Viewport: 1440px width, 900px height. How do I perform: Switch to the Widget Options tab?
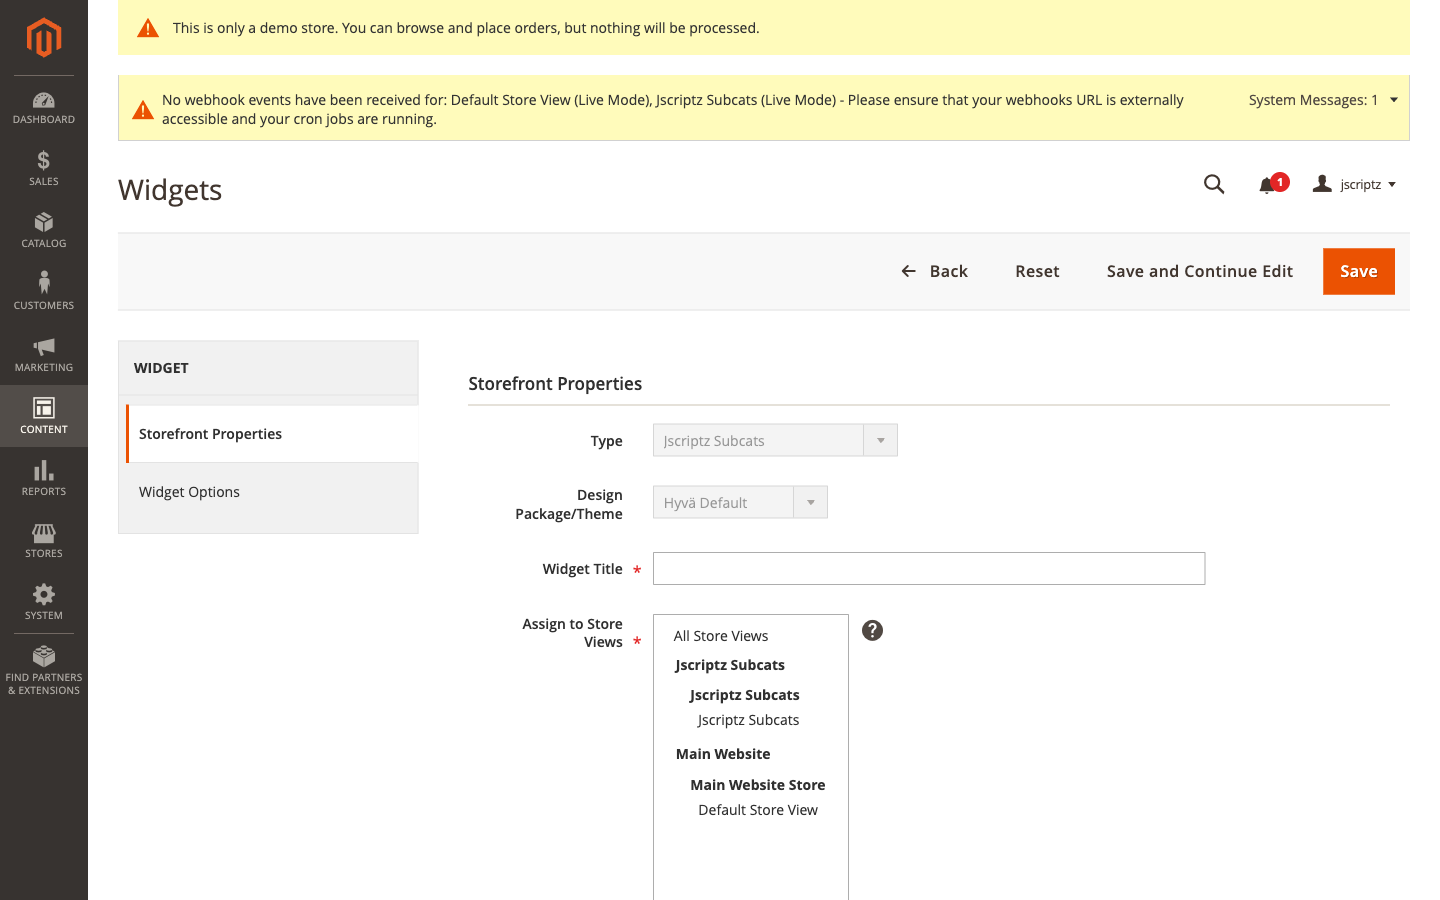[x=189, y=491]
